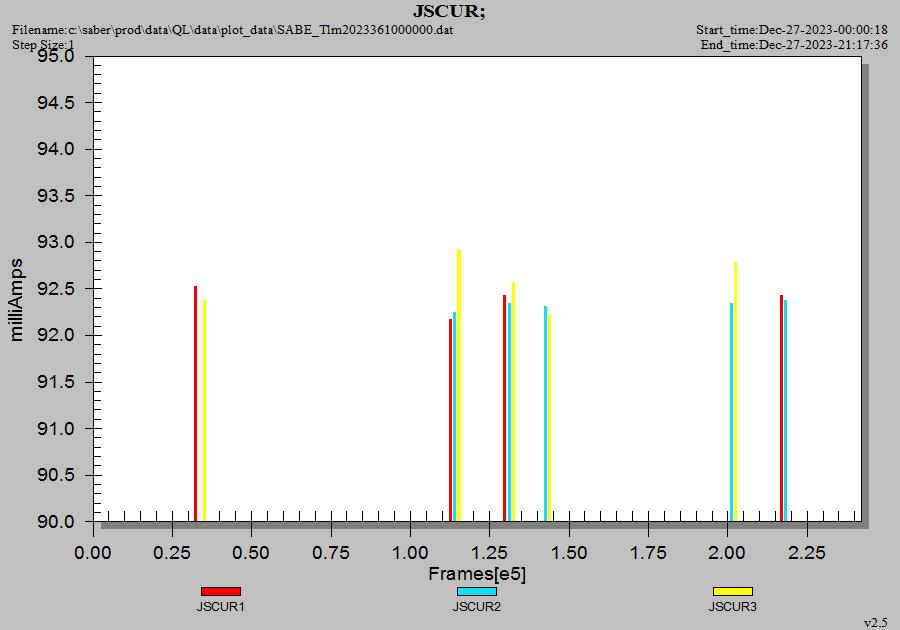Screen dimensions: 900x630
Task: Click the cyan bar just past 2.00
Action: (731, 412)
